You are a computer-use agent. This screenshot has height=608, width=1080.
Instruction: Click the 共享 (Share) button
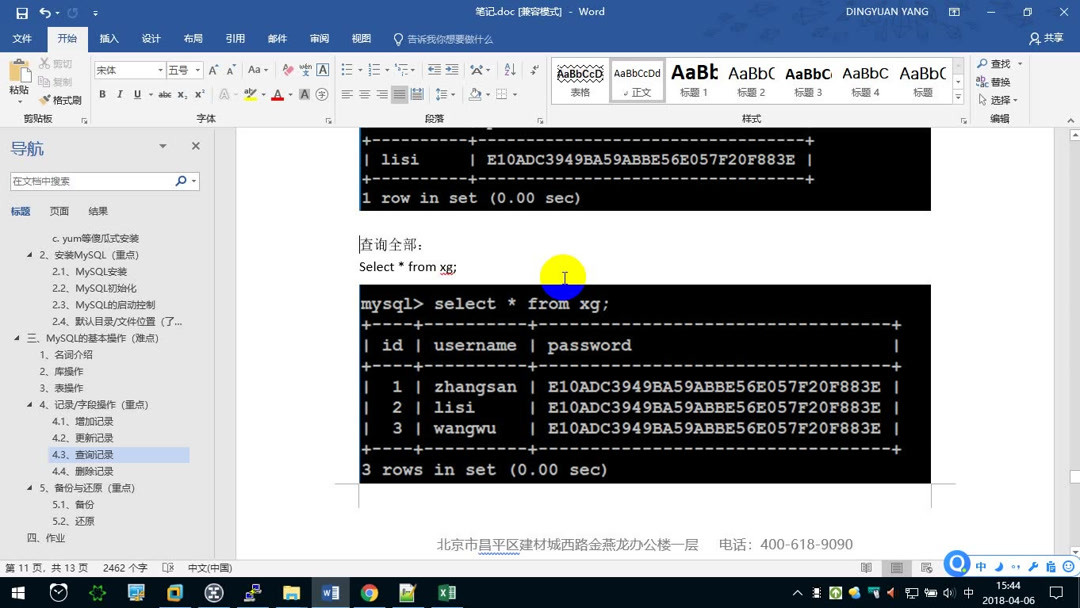[x=1044, y=37]
